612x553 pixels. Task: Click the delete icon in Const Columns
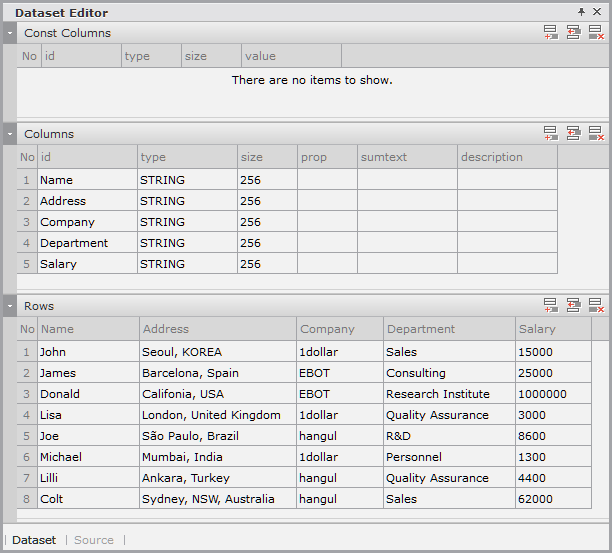(596, 33)
